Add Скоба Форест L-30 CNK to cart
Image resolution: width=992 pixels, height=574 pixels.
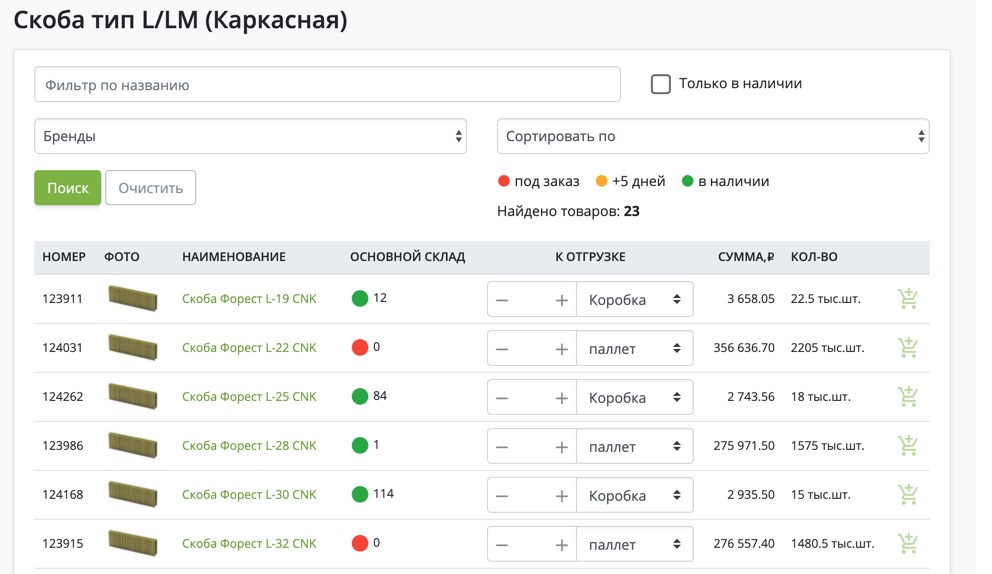coord(907,495)
